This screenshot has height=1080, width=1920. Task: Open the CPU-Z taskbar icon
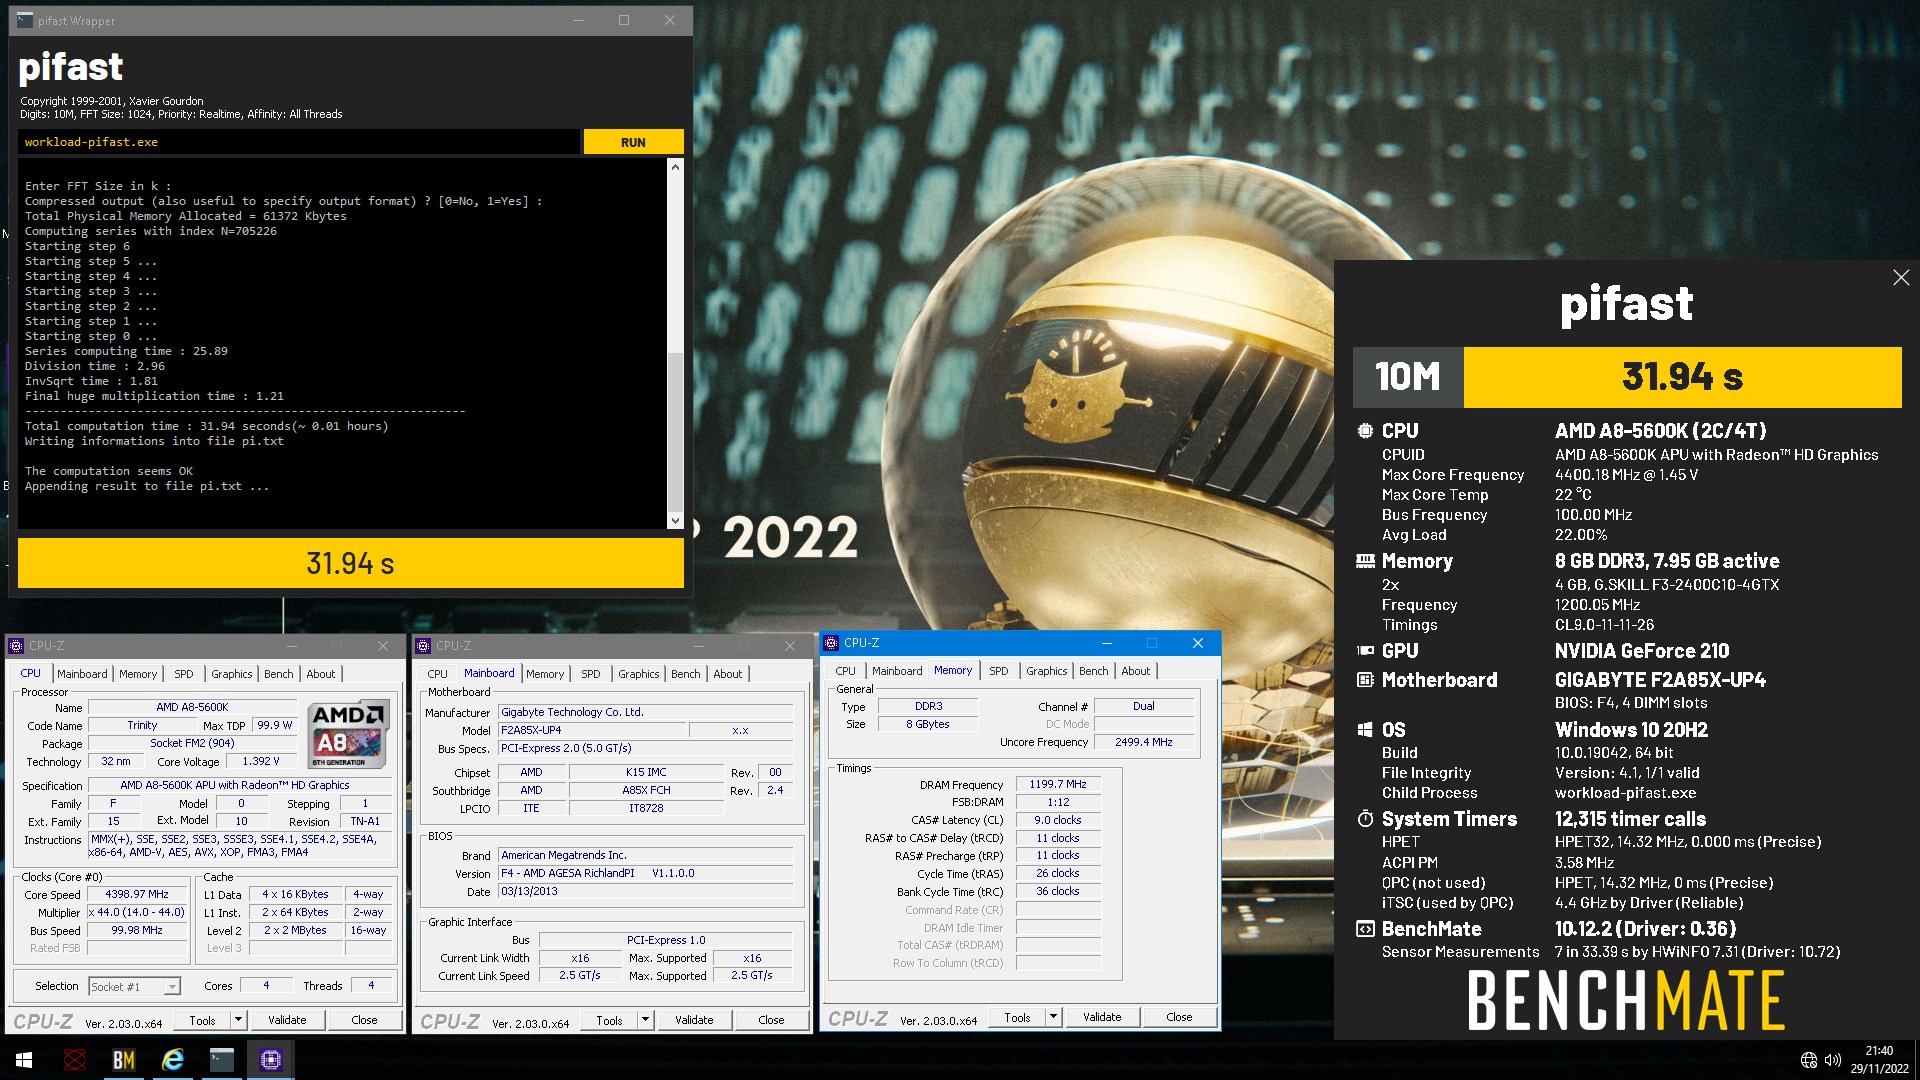click(270, 1060)
